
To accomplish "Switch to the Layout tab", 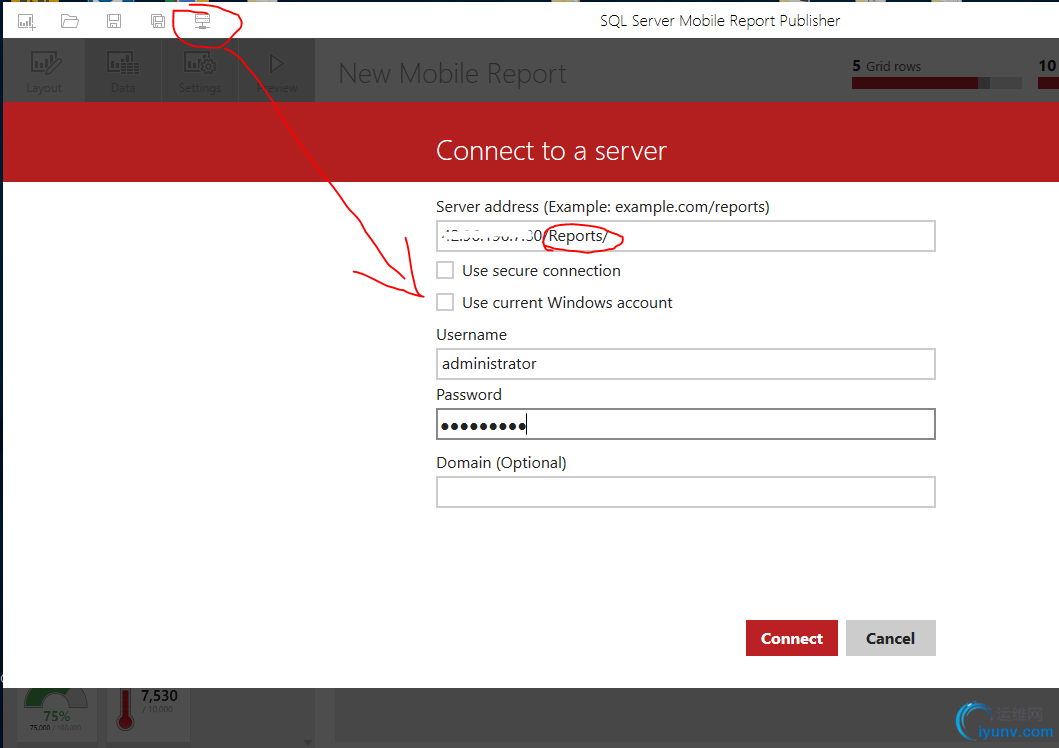I will 45,71.
